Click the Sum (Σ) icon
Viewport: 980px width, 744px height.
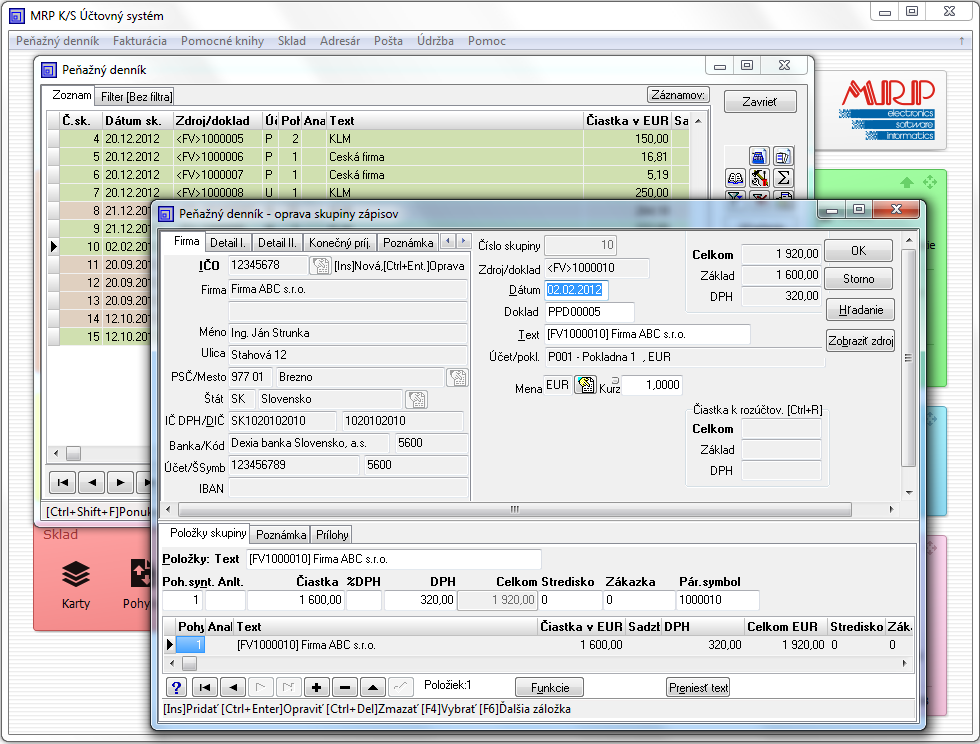[784, 178]
